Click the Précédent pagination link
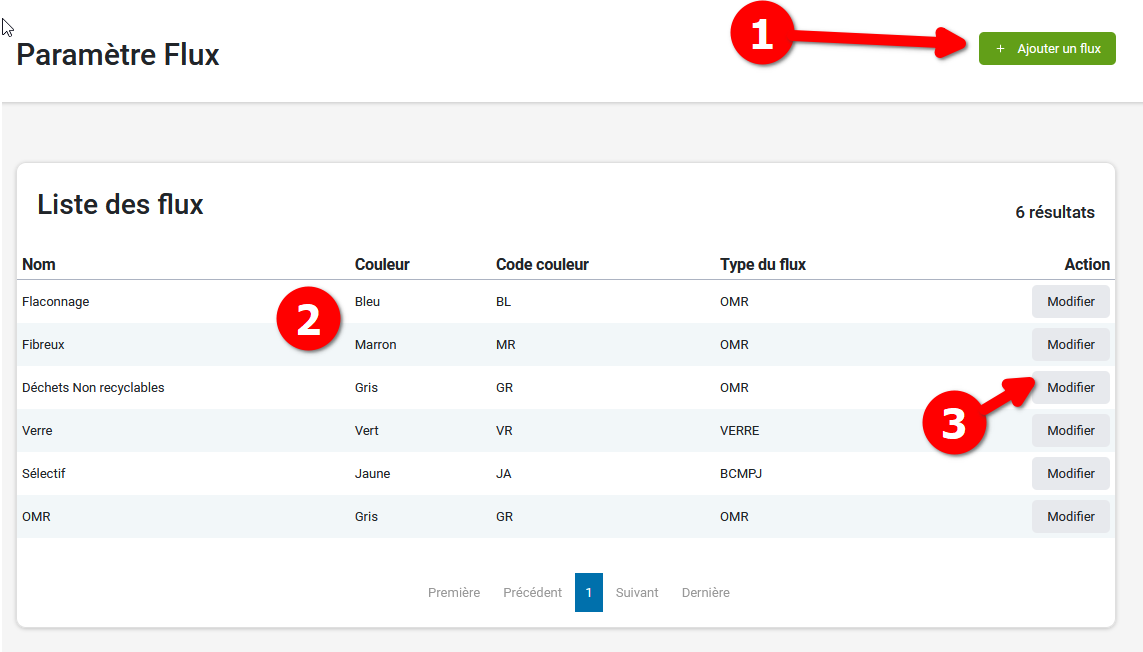 [532, 593]
